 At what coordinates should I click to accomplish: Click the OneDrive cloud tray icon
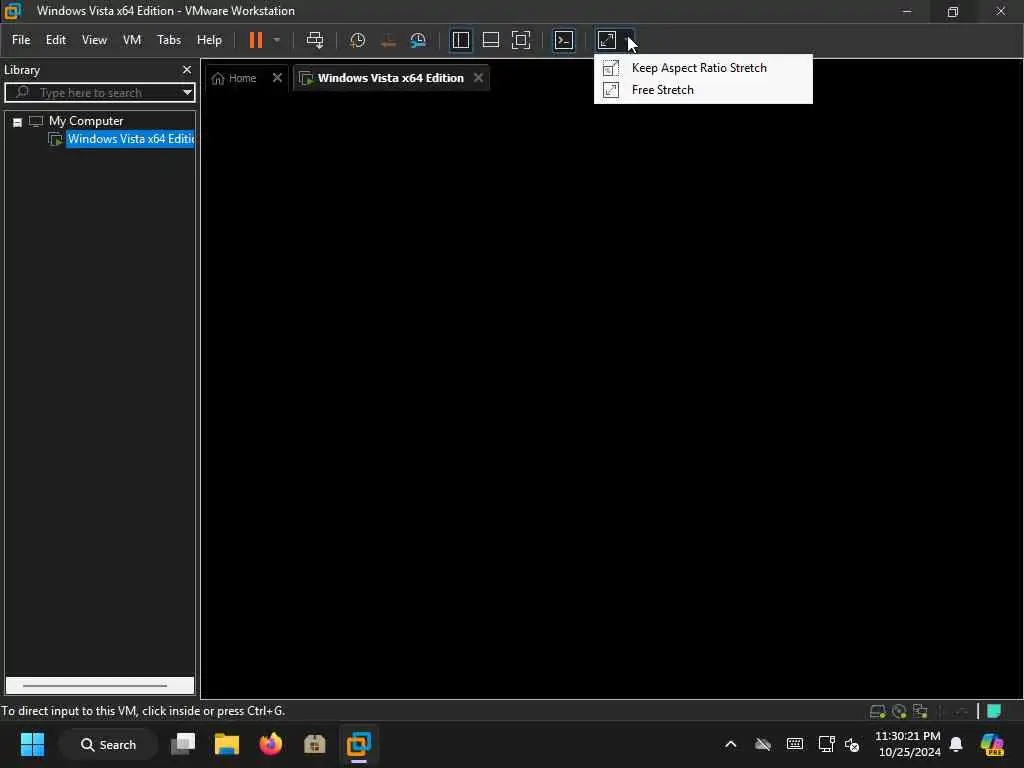click(x=762, y=744)
